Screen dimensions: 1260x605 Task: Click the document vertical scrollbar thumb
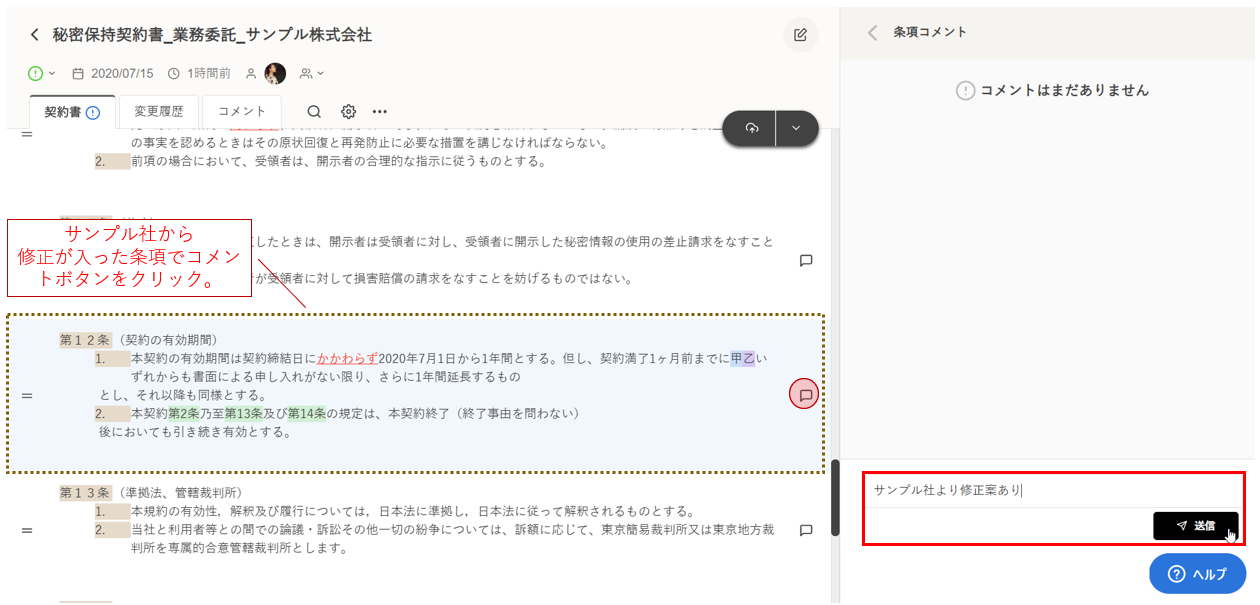tap(834, 497)
